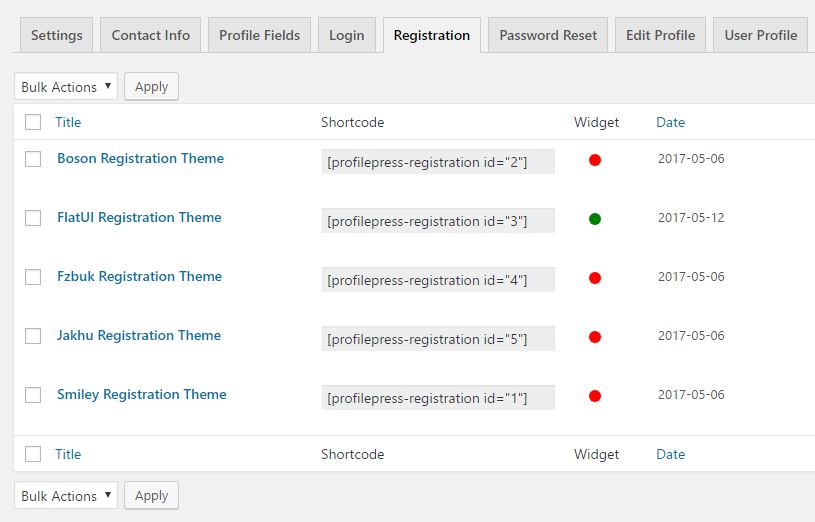The image size is (815, 522).
Task: Select the shortcode field with id="5"
Action: 438,338
